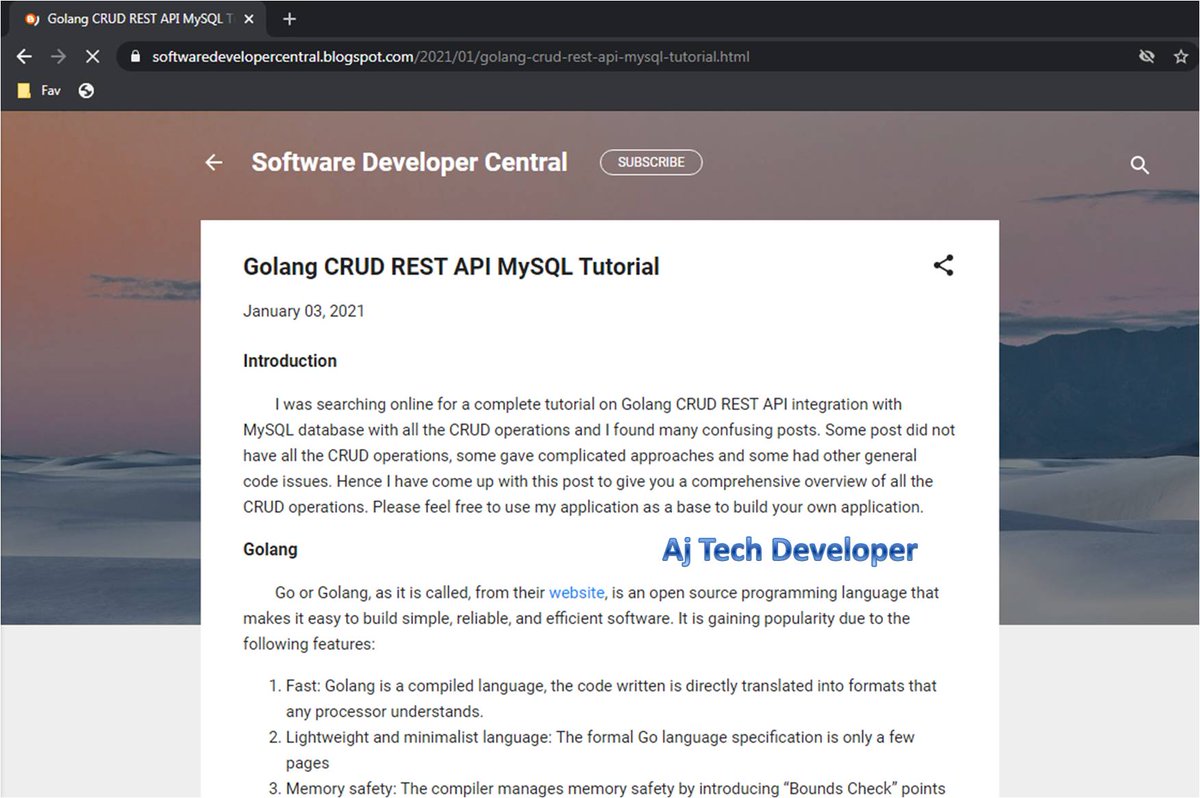Screen dimensions: 1200x798
Task: Open a new browser tab
Action: (x=289, y=18)
